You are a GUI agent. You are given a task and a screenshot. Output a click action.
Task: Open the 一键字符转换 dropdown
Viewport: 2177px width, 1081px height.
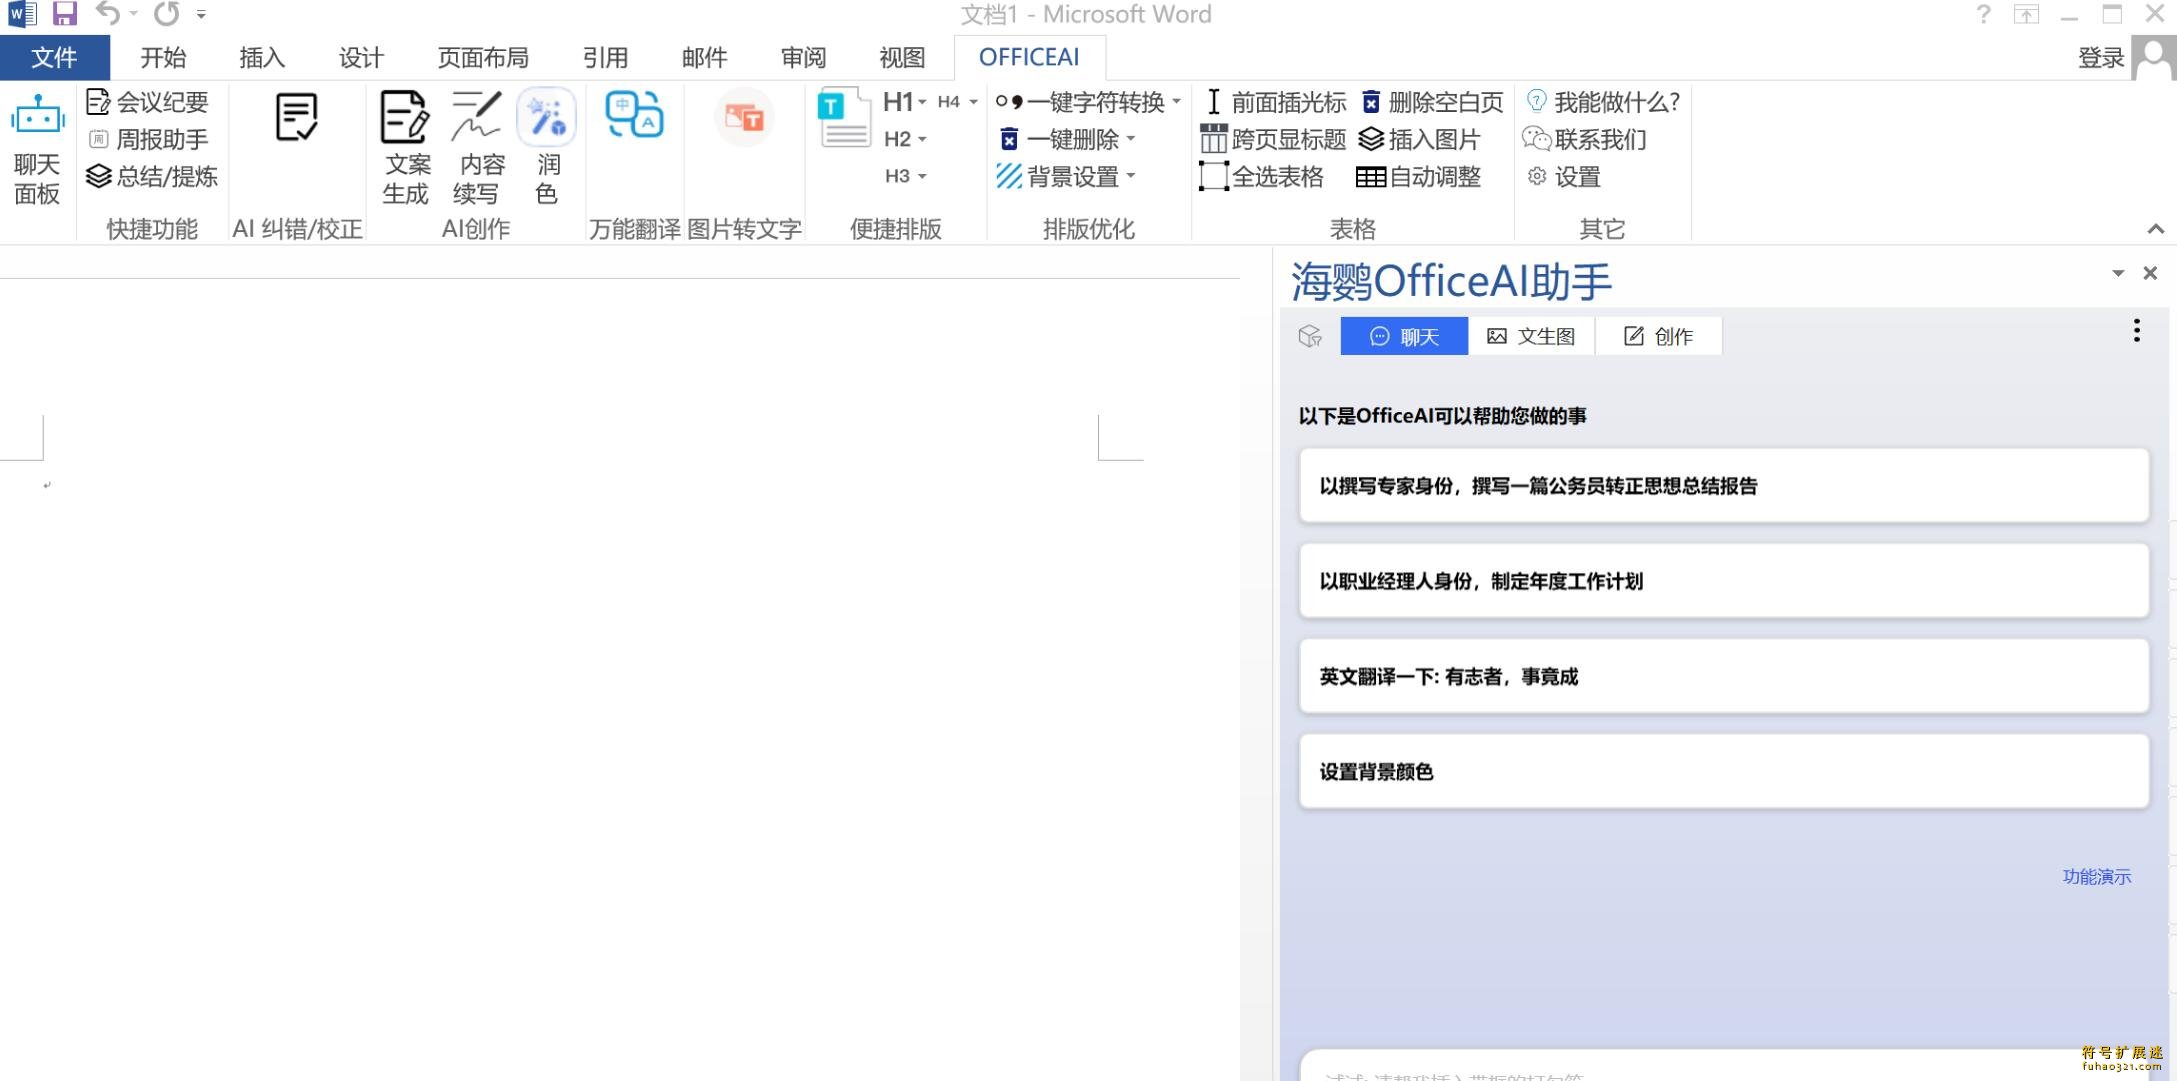pos(1177,102)
